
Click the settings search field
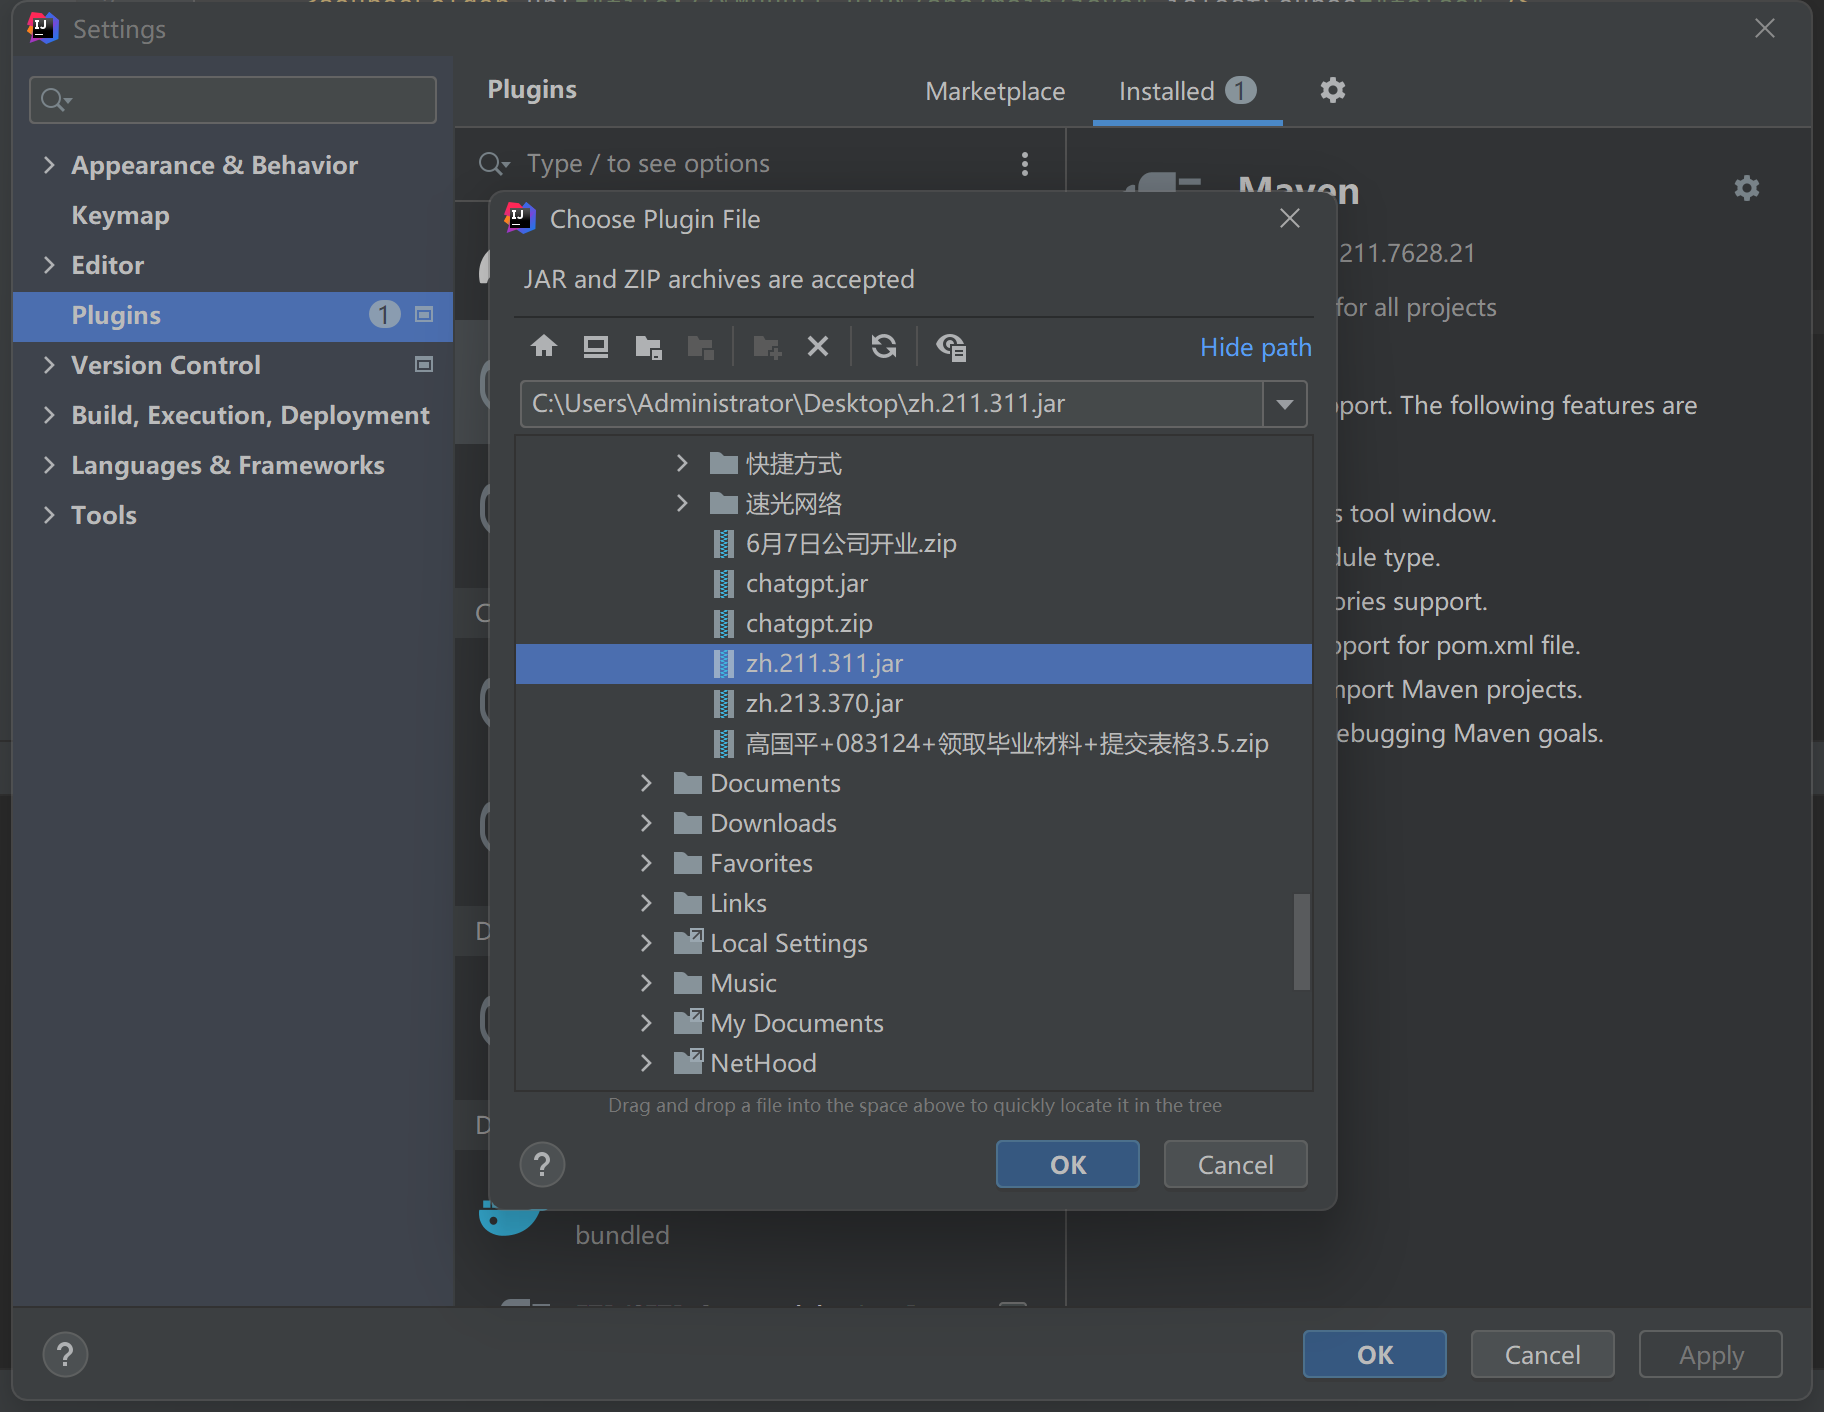(233, 99)
